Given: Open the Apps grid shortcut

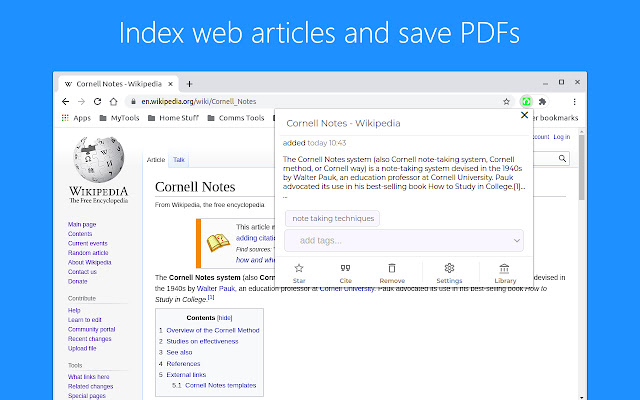Looking at the screenshot, I should (x=76, y=118).
